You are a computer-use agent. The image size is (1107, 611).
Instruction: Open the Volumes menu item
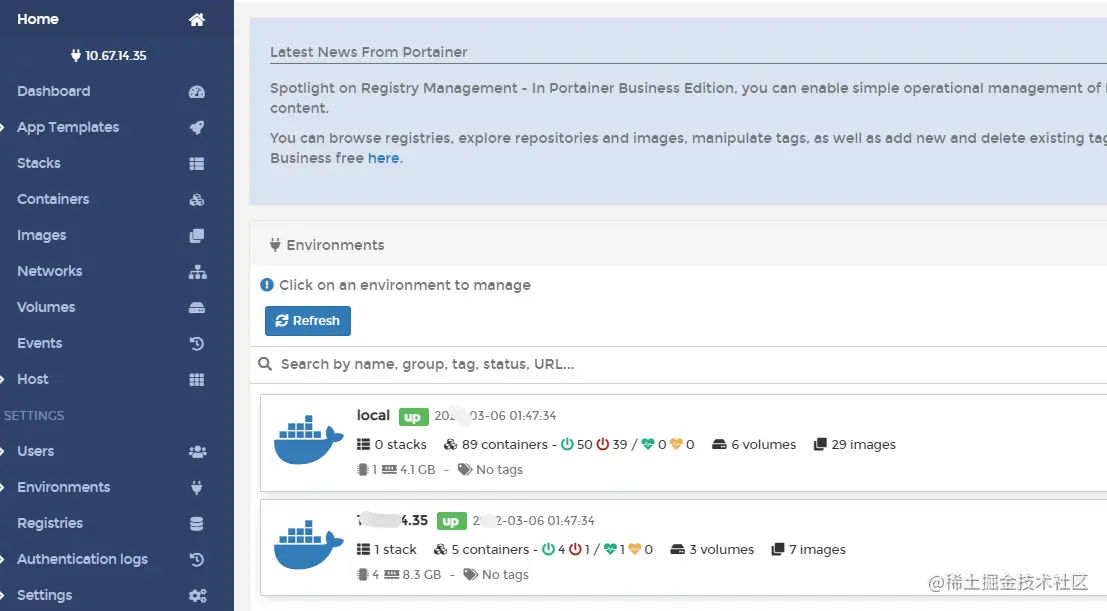[46, 307]
